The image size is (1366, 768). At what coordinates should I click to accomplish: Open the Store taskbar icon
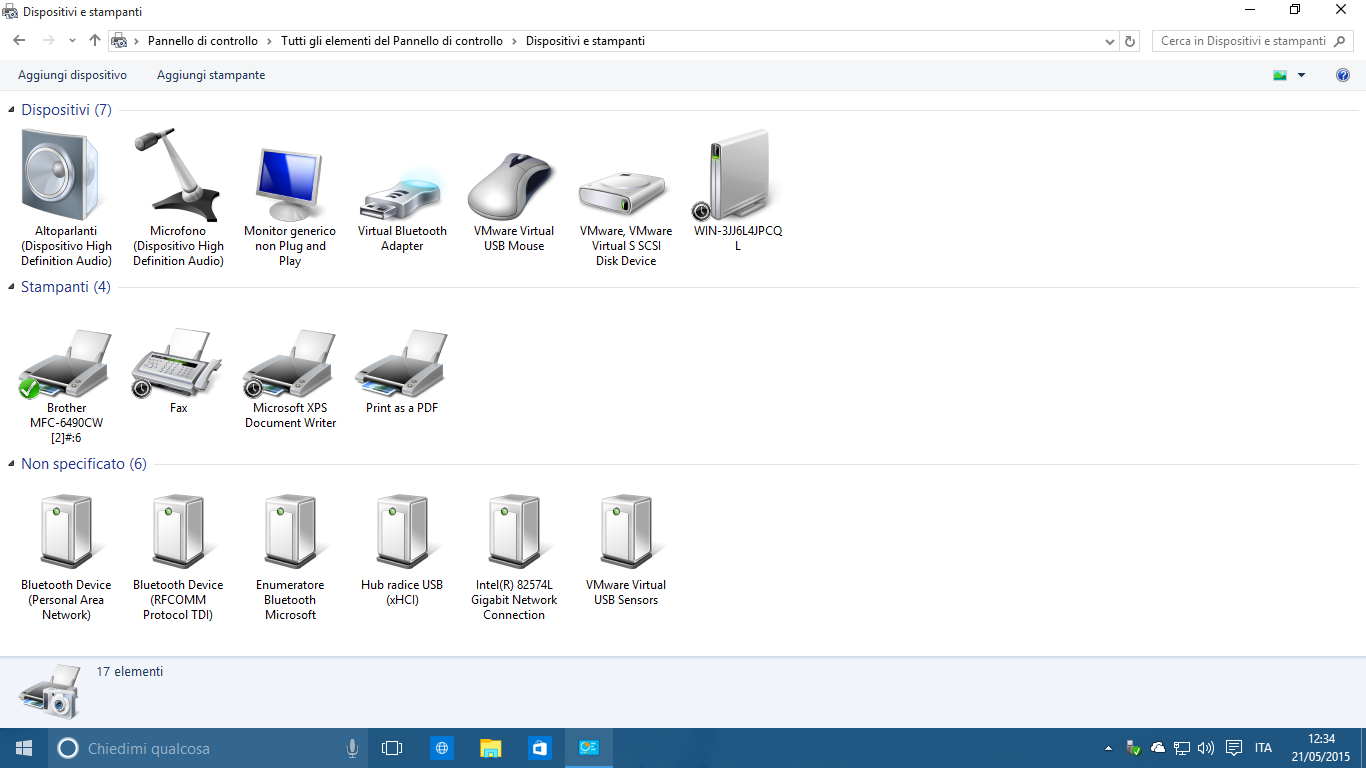539,748
